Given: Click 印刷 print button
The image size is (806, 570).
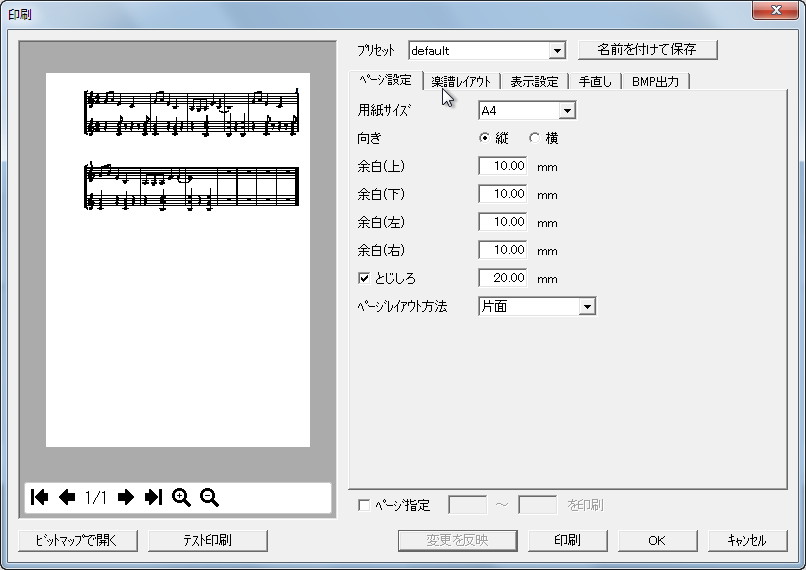Looking at the screenshot, I should click(567, 540).
